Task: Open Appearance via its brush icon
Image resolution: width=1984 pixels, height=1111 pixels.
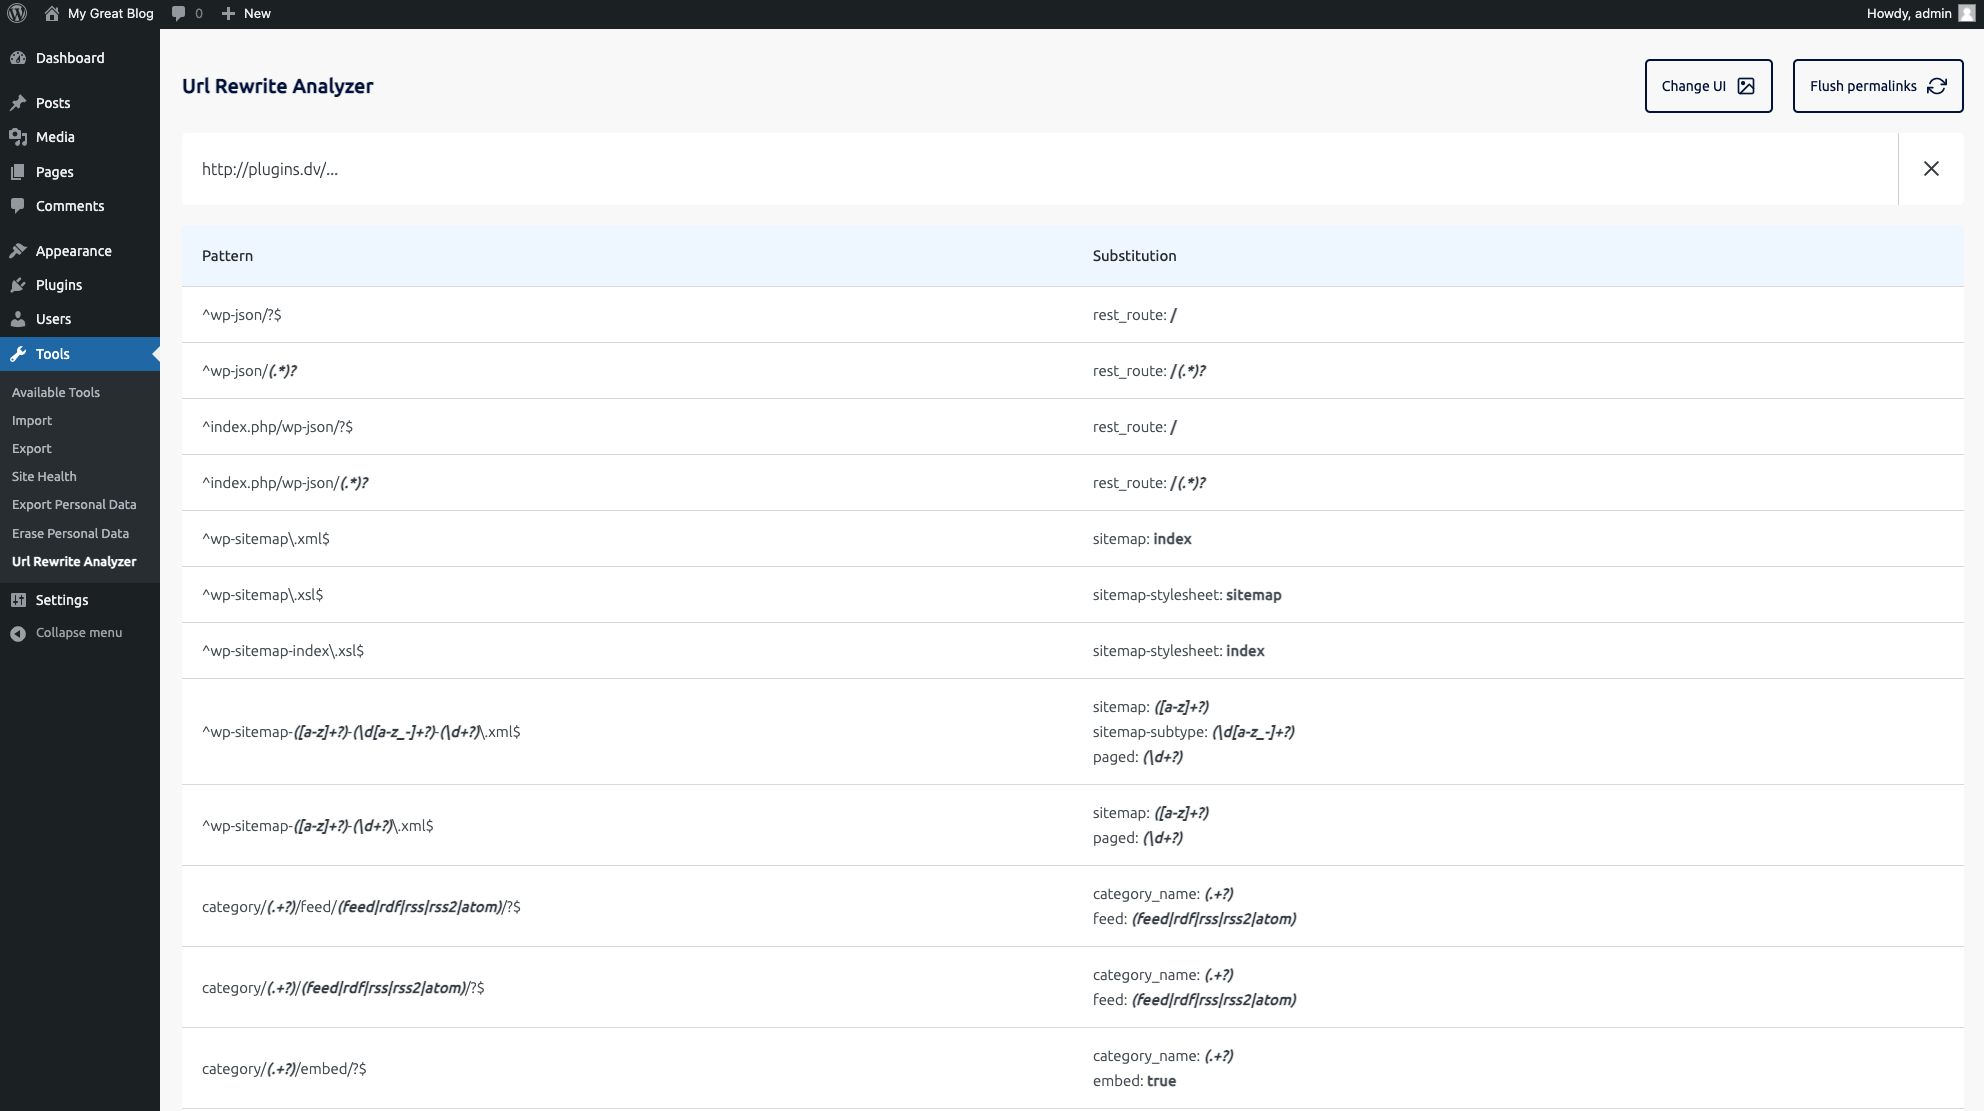Action: click(x=18, y=251)
